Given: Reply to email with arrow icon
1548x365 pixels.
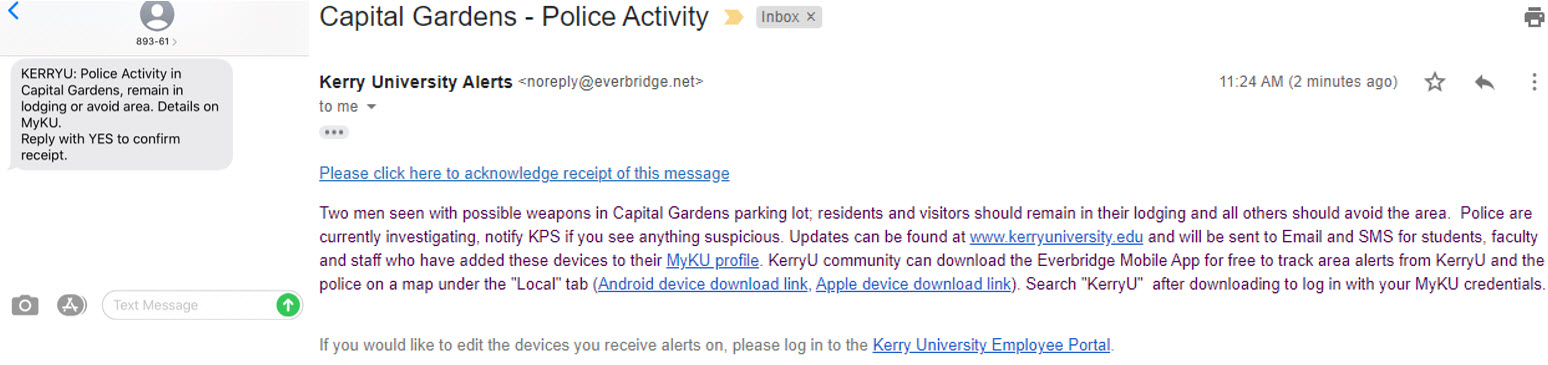Looking at the screenshot, I should coord(1484,82).
